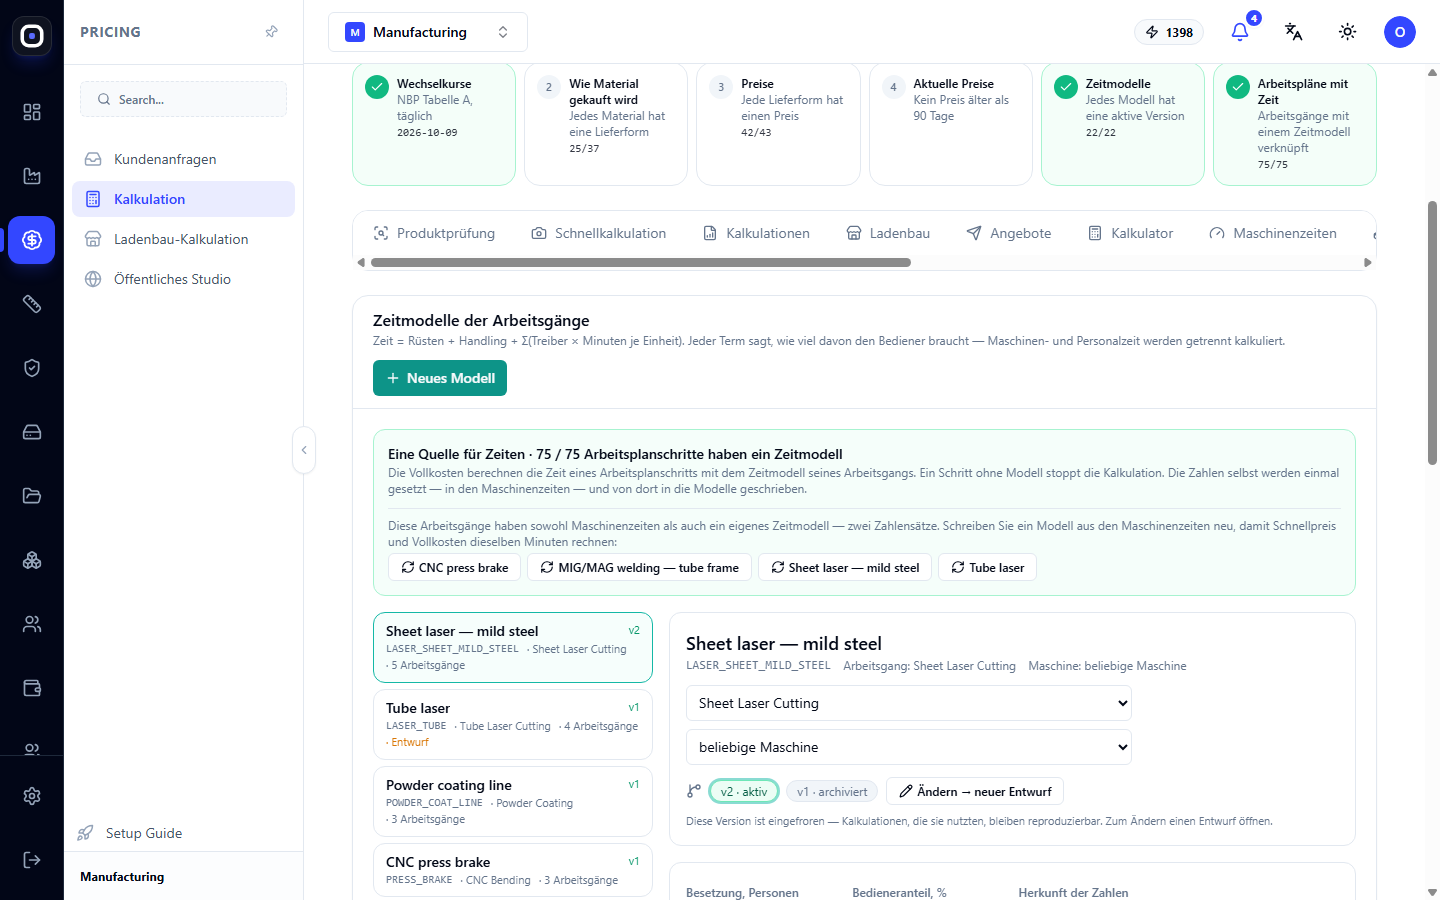Click Ändern → neuer Entwurf
This screenshot has width=1440, height=900.
[x=975, y=791]
